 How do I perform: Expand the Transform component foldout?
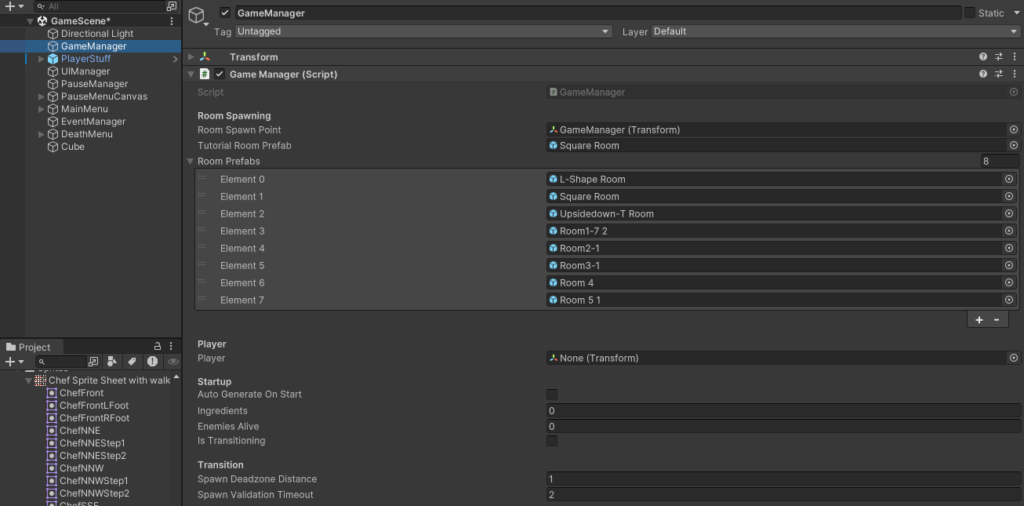tap(191, 57)
